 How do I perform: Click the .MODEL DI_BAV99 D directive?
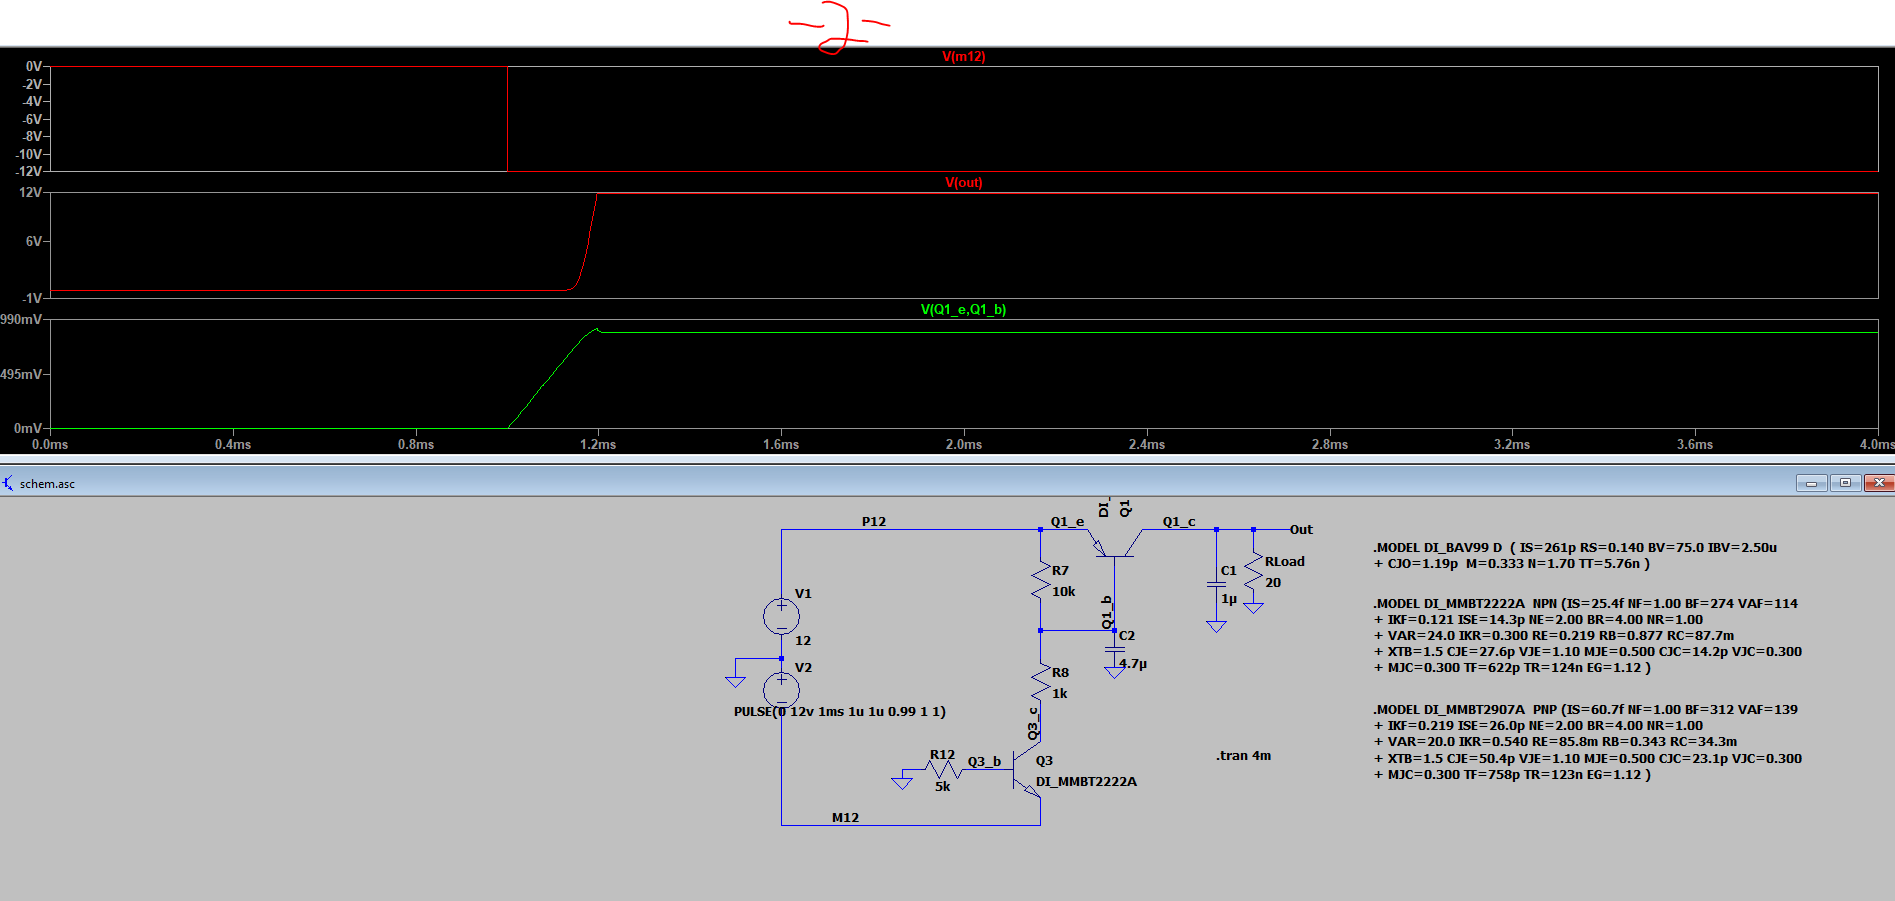click(1574, 556)
